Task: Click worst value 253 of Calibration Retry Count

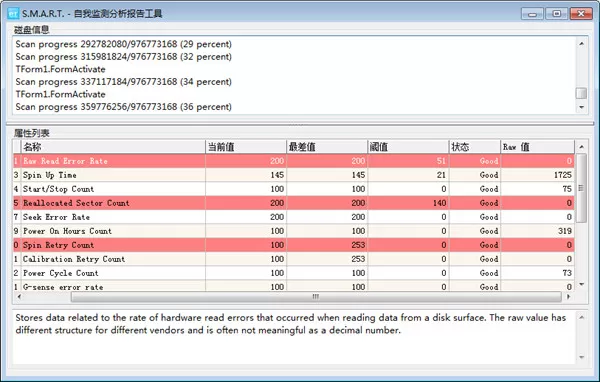Action: [358, 259]
